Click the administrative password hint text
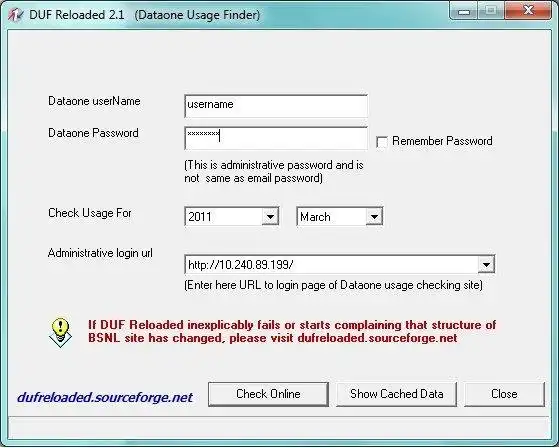The height and width of the screenshot is (448, 559). click(x=274, y=171)
